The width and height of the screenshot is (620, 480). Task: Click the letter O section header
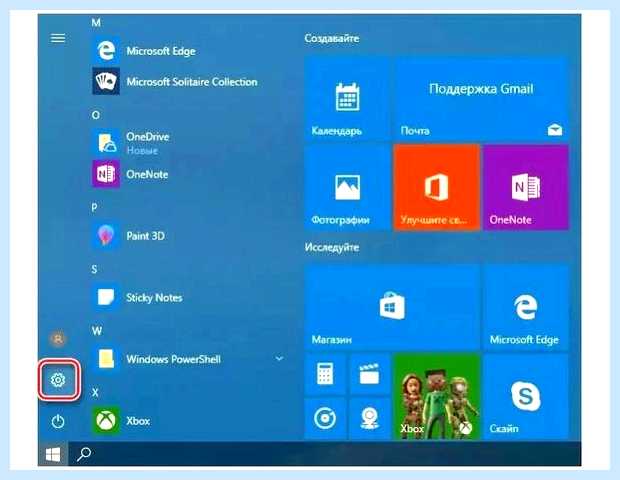95,115
